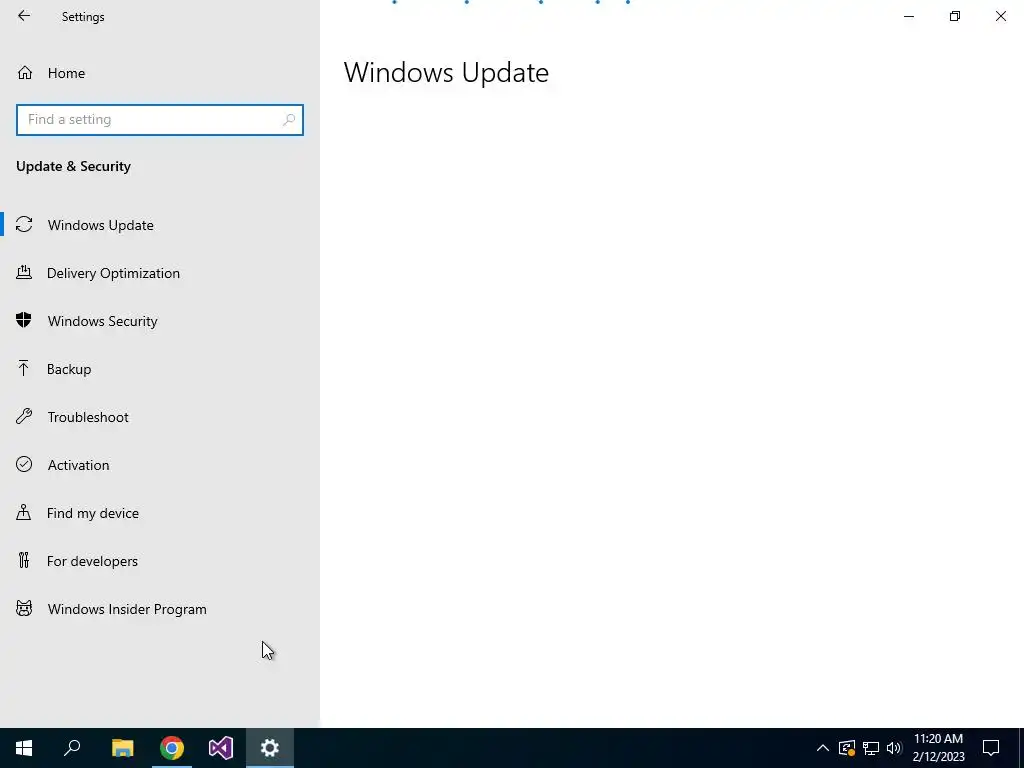Open Visual Studio from taskbar
1024x768 pixels.
point(221,748)
